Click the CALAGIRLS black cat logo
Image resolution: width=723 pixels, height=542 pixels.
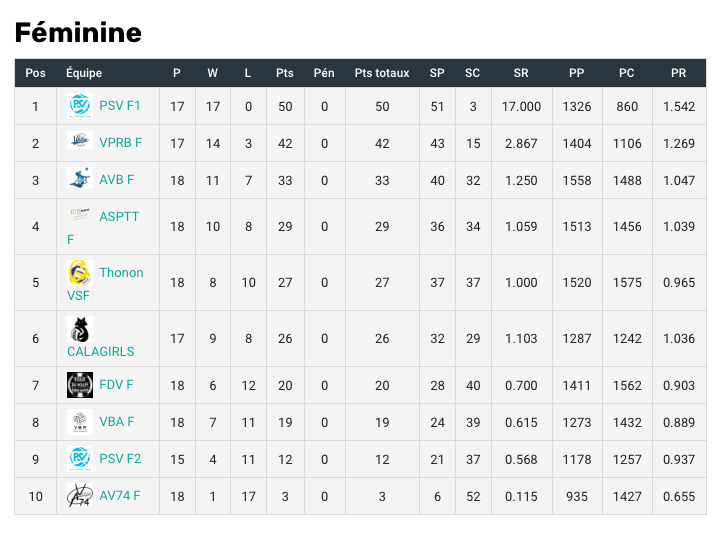coord(80,329)
